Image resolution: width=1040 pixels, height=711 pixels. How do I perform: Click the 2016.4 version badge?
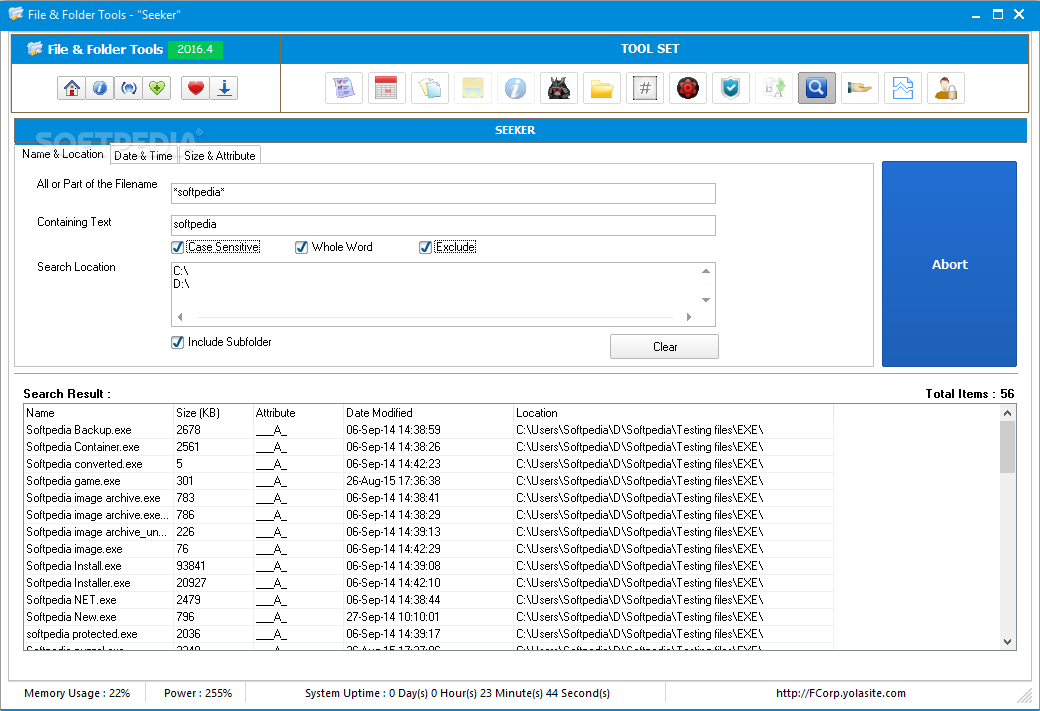(x=195, y=49)
